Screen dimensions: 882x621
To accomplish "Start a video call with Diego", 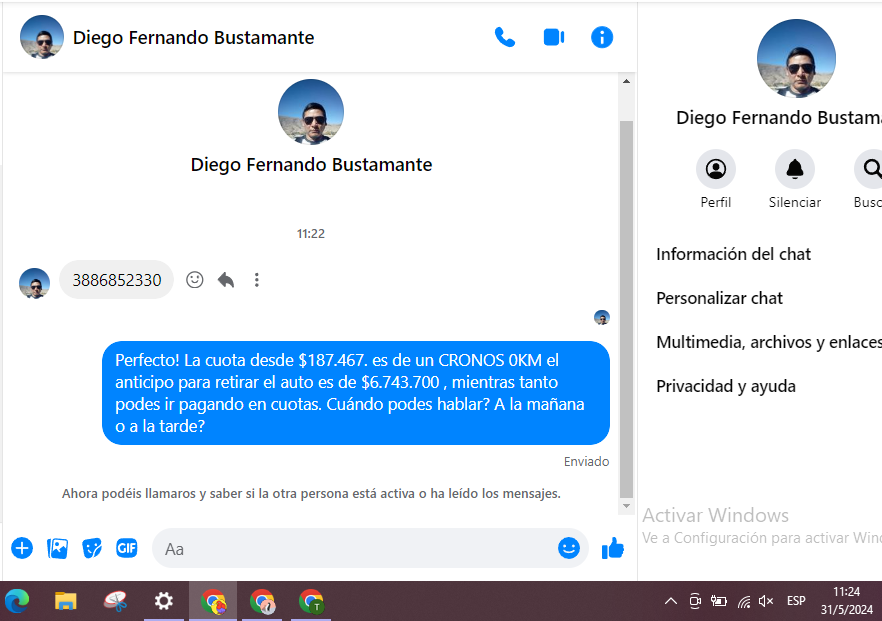I will pos(554,38).
